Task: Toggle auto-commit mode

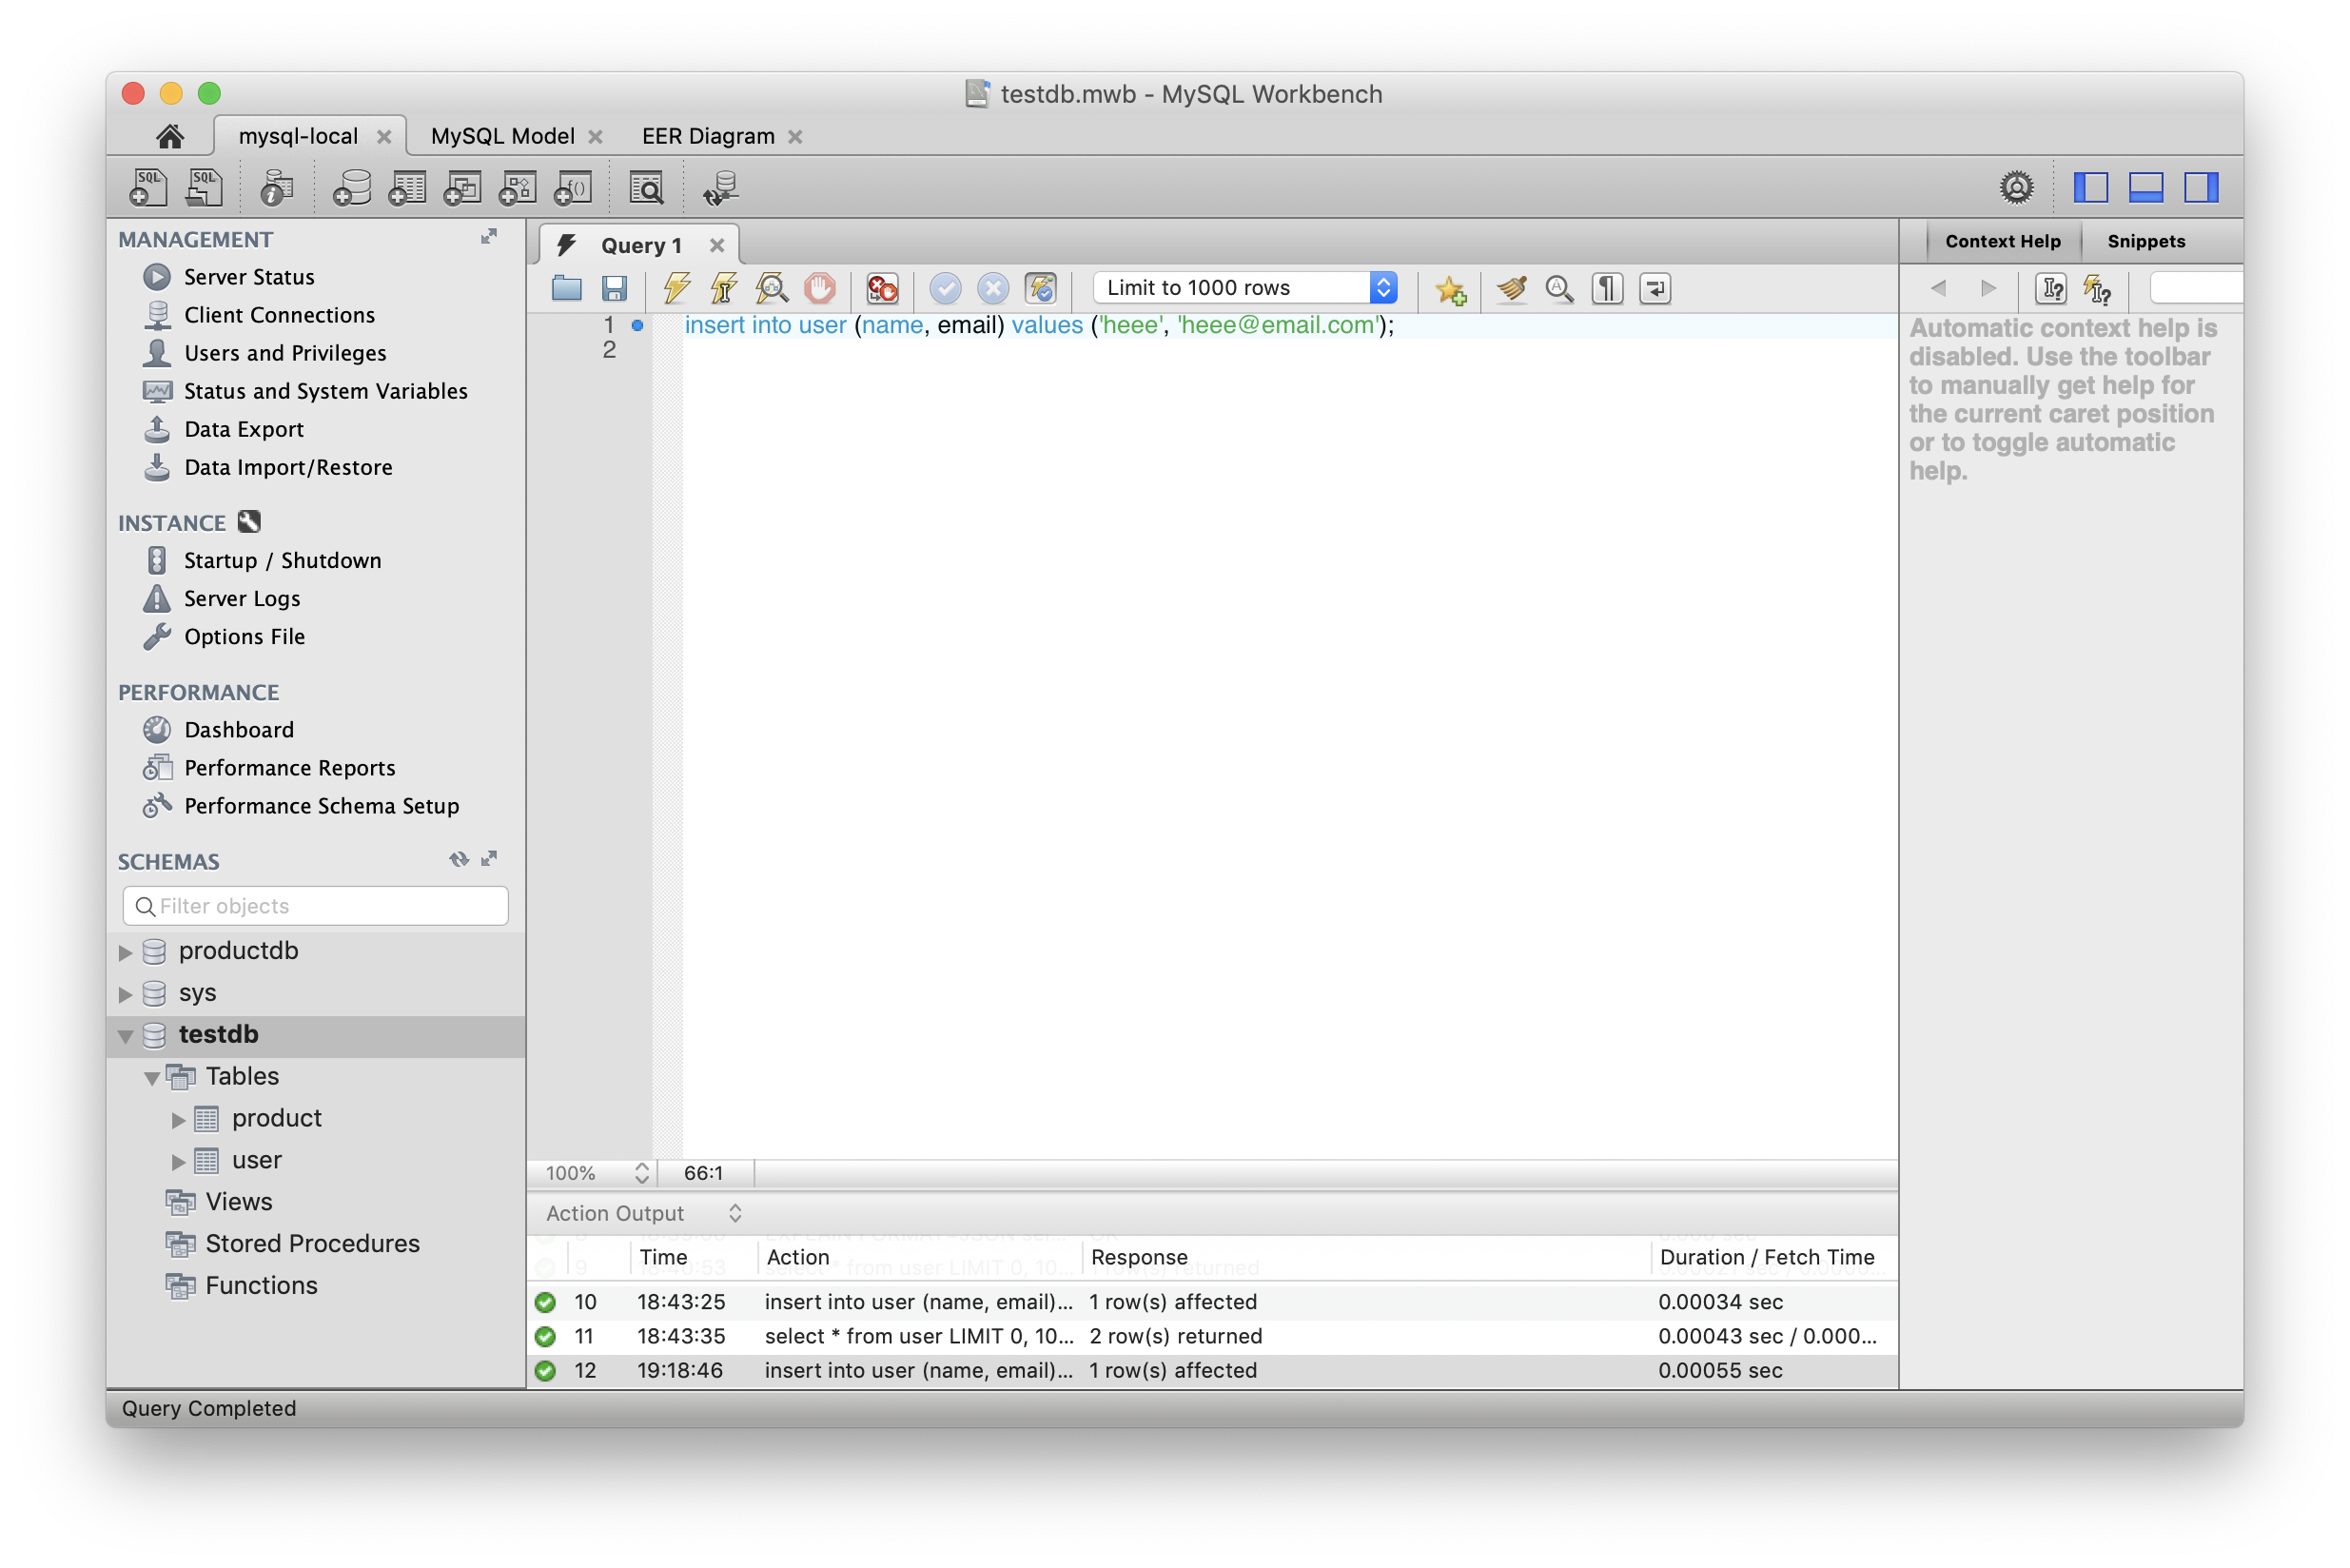Action: (1041, 289)
